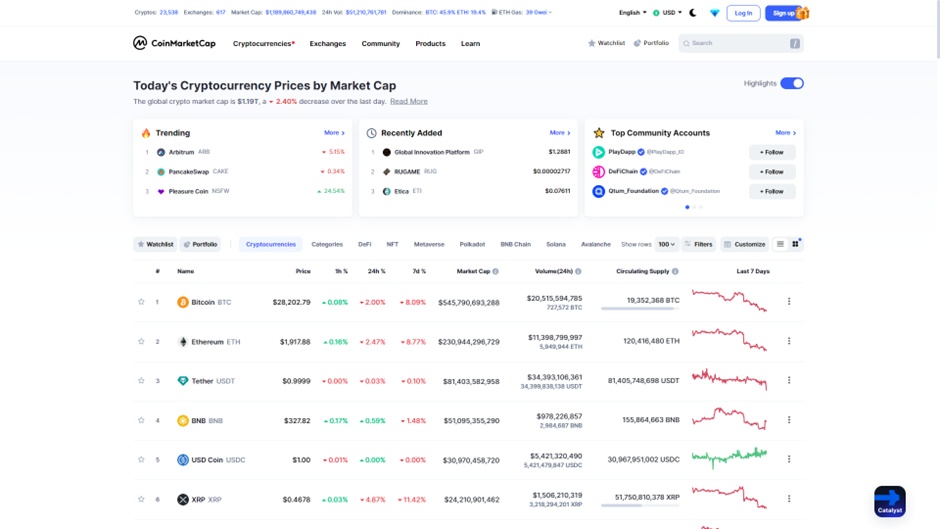Open the Exchanges nav menu
The width and height of the screenshot is (940, 529).
327,44
